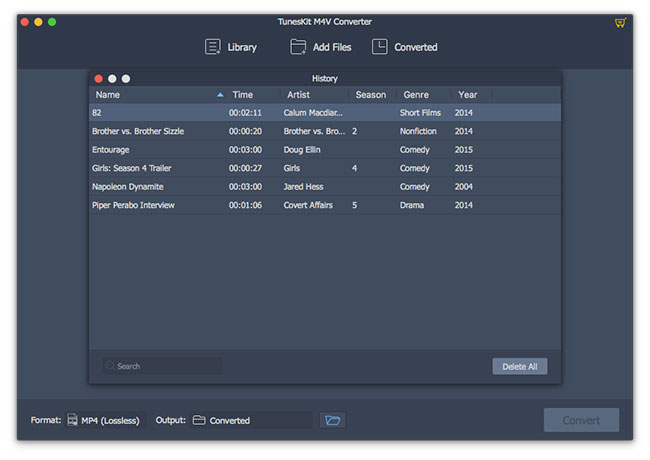
Task: Click year 2015 in Entourage row
Action: click(463, 150)
